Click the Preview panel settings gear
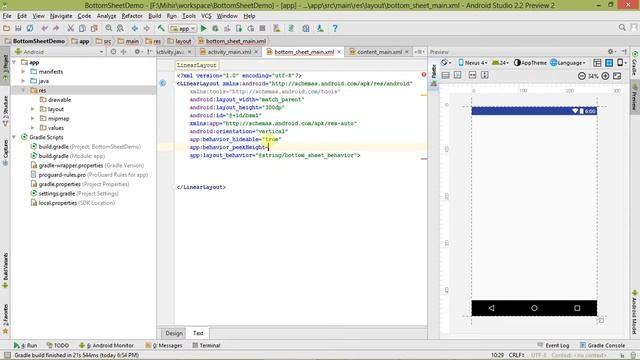The height and width of the screenshot is (360, 640). [611, 51]
